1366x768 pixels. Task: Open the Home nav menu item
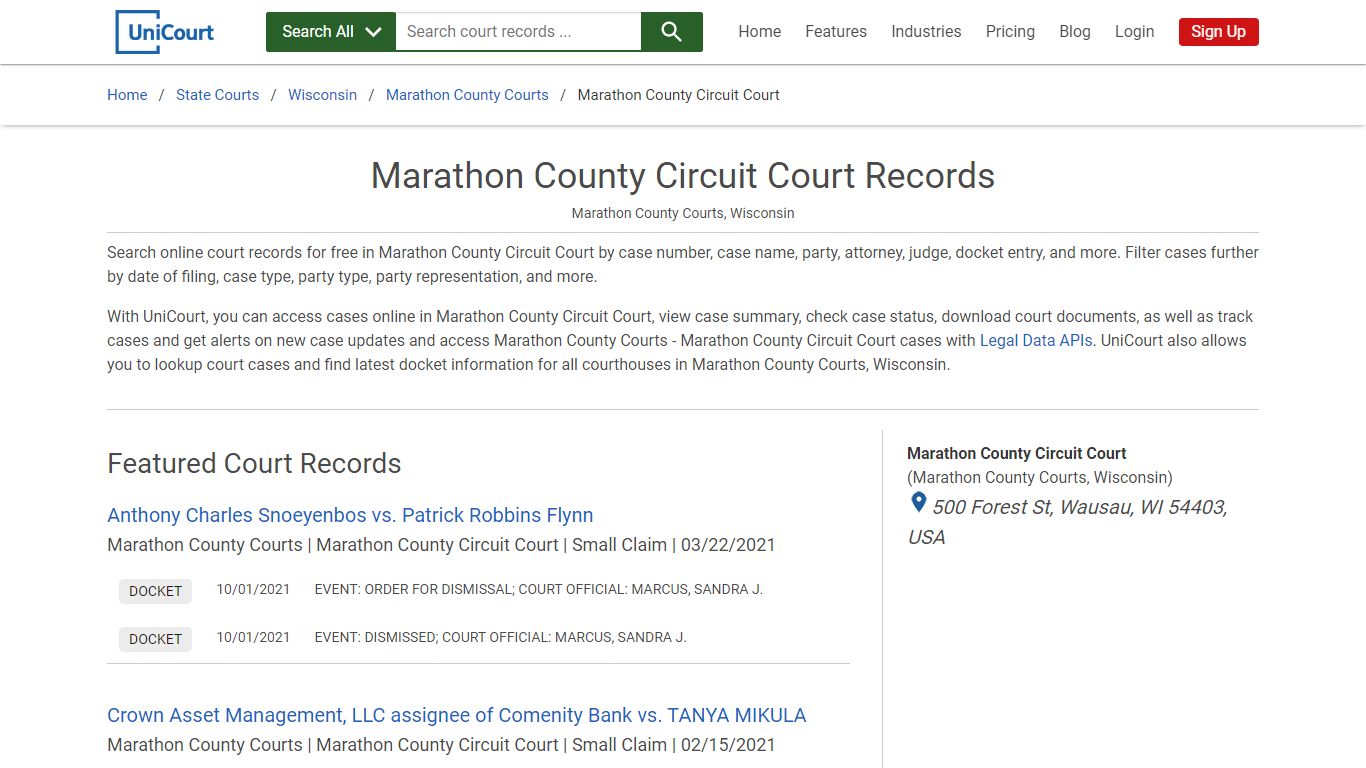click(760, 32)
